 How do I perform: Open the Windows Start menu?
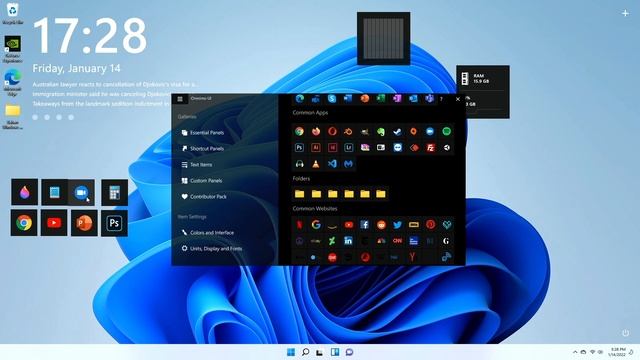[x=291, y=352]
